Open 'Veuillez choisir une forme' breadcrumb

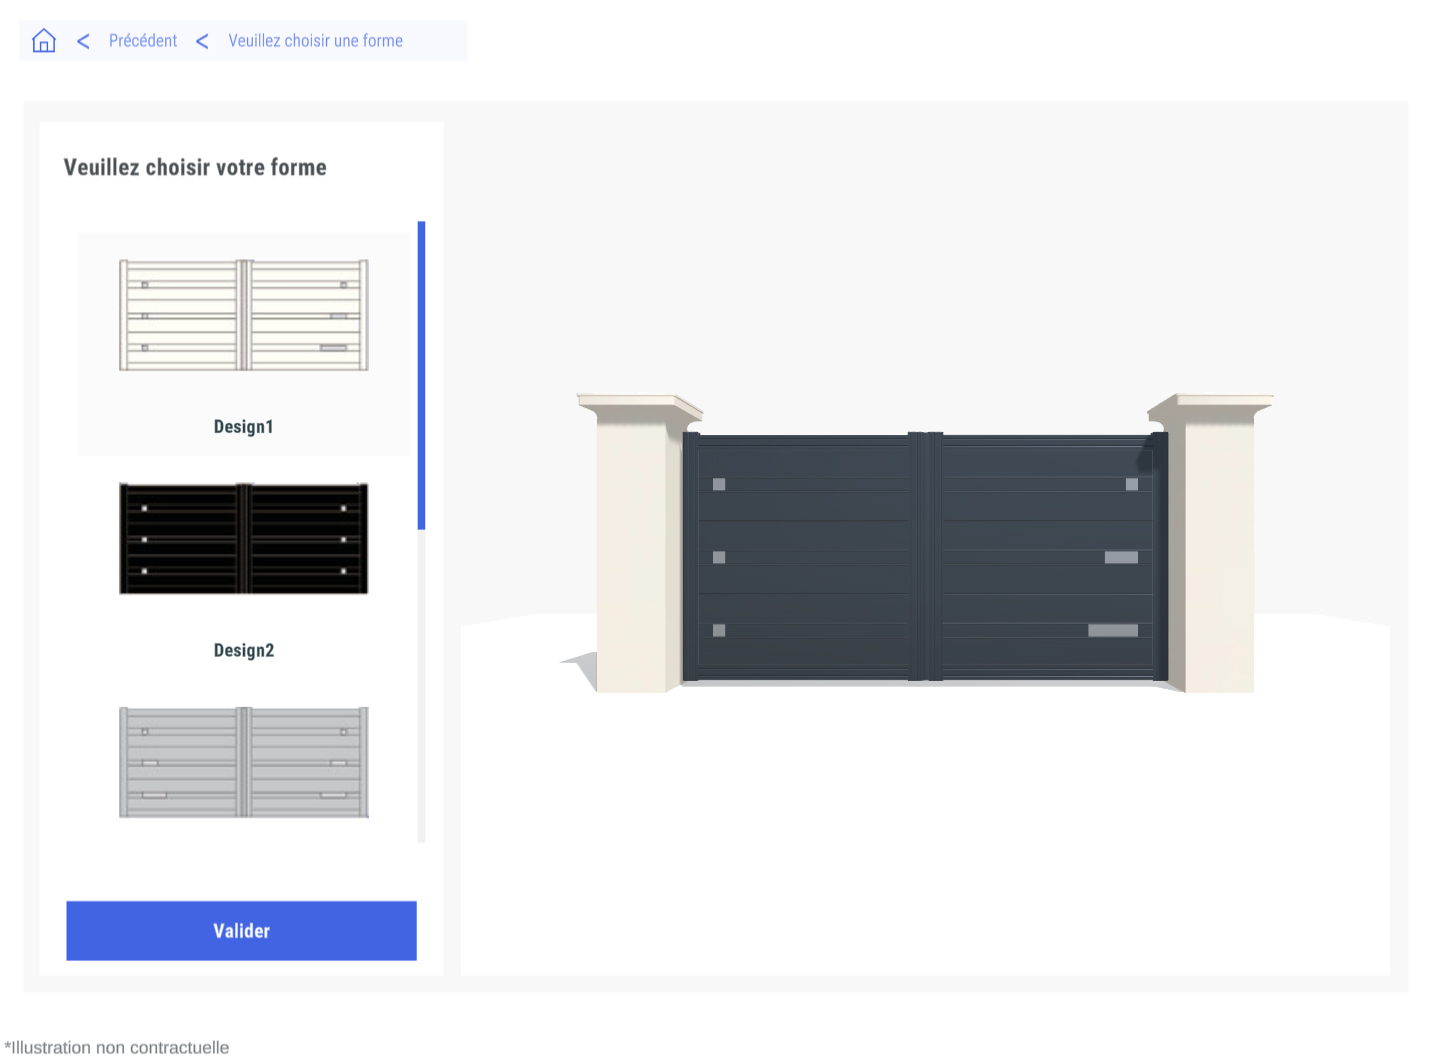pos(315,41)
